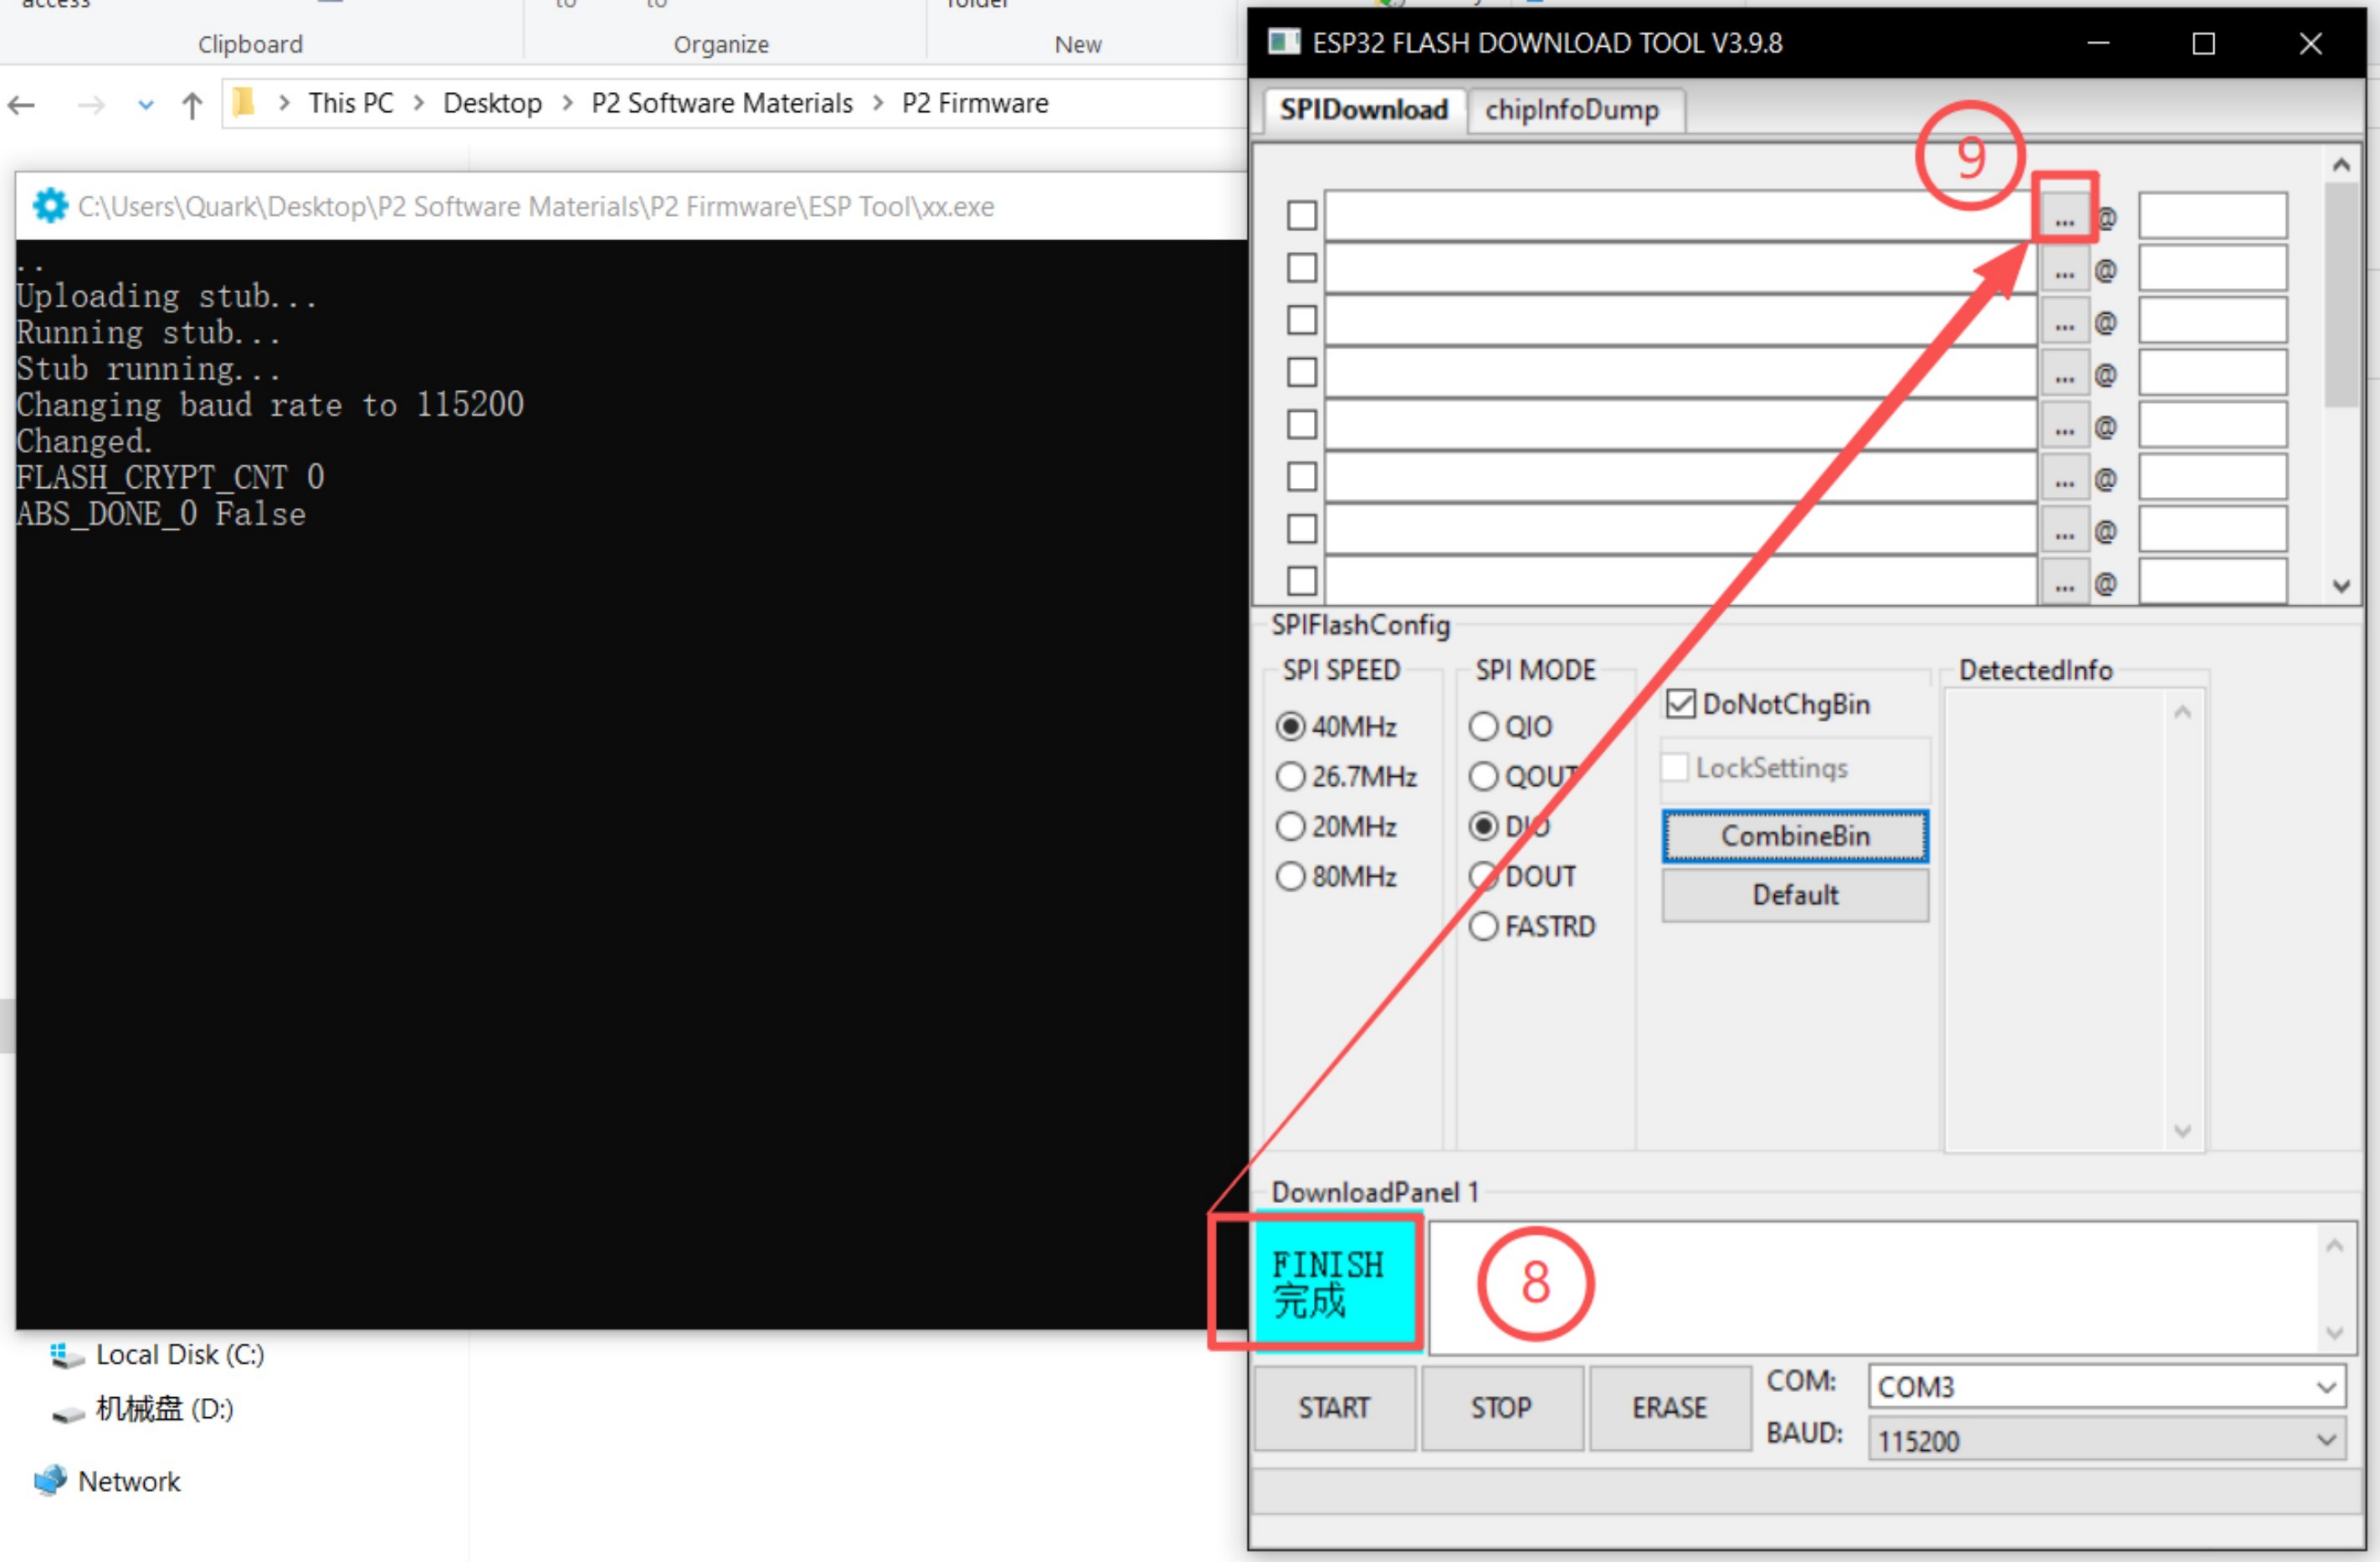Click the Default button
The height and width of the screenshot is (1562, 2380).
(1795, 895)
